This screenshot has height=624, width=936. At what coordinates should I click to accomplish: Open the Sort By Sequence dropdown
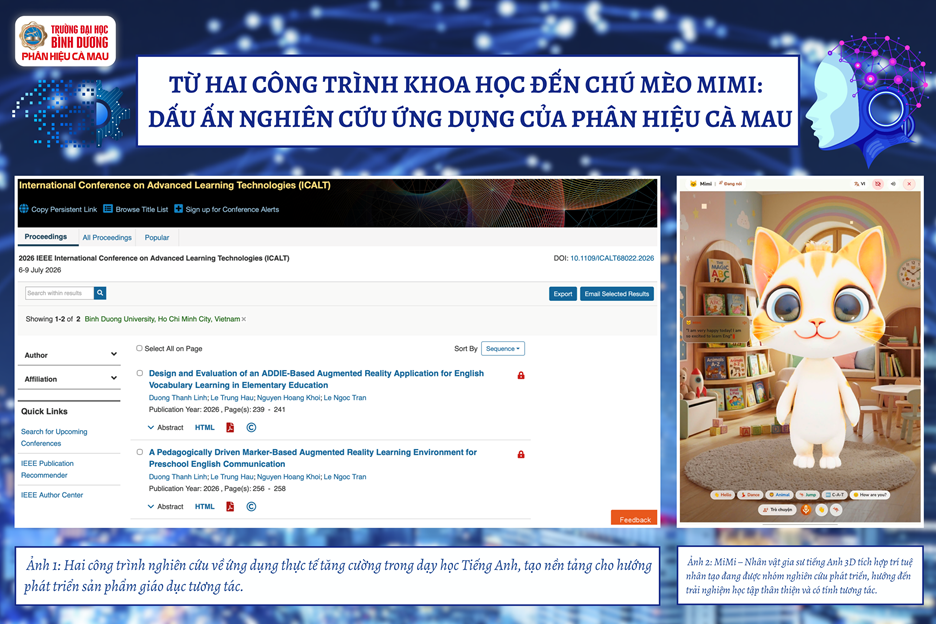(x=503, y=349)
